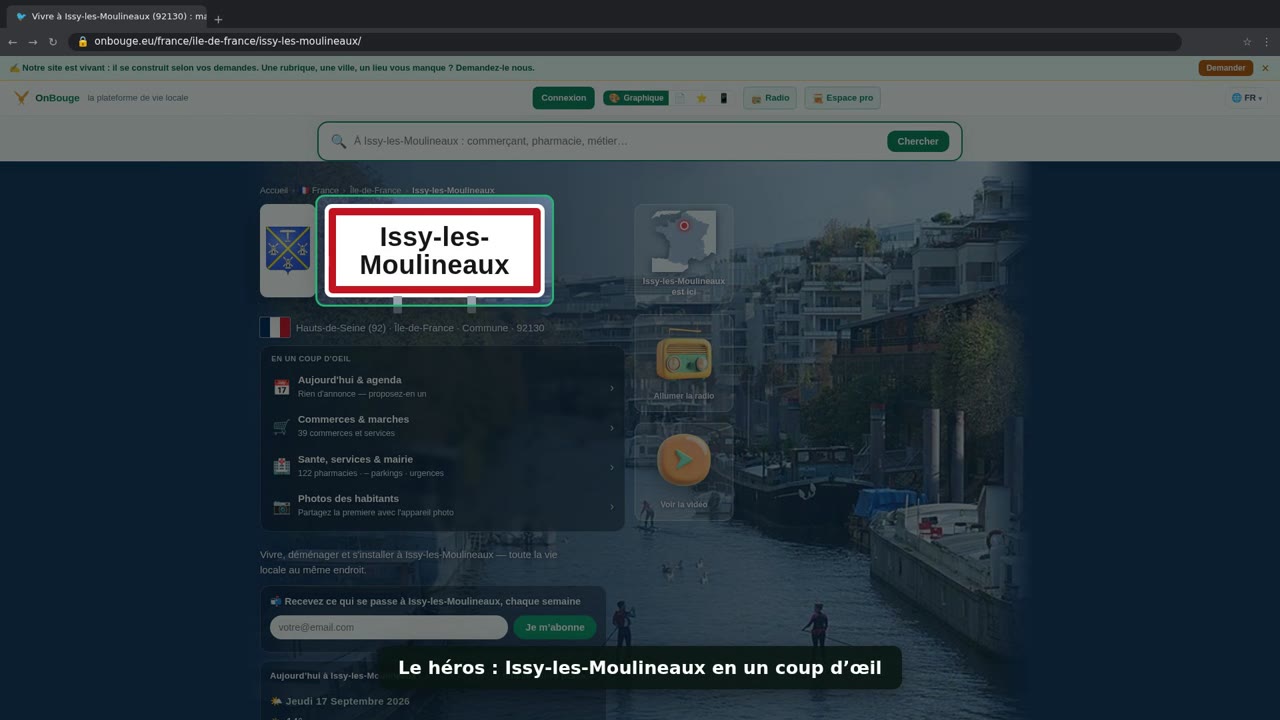Open the France location map card
Image resolution: width=1280 pixels, height=720 pixels.
pyautogui.click(x=684, y=252)
